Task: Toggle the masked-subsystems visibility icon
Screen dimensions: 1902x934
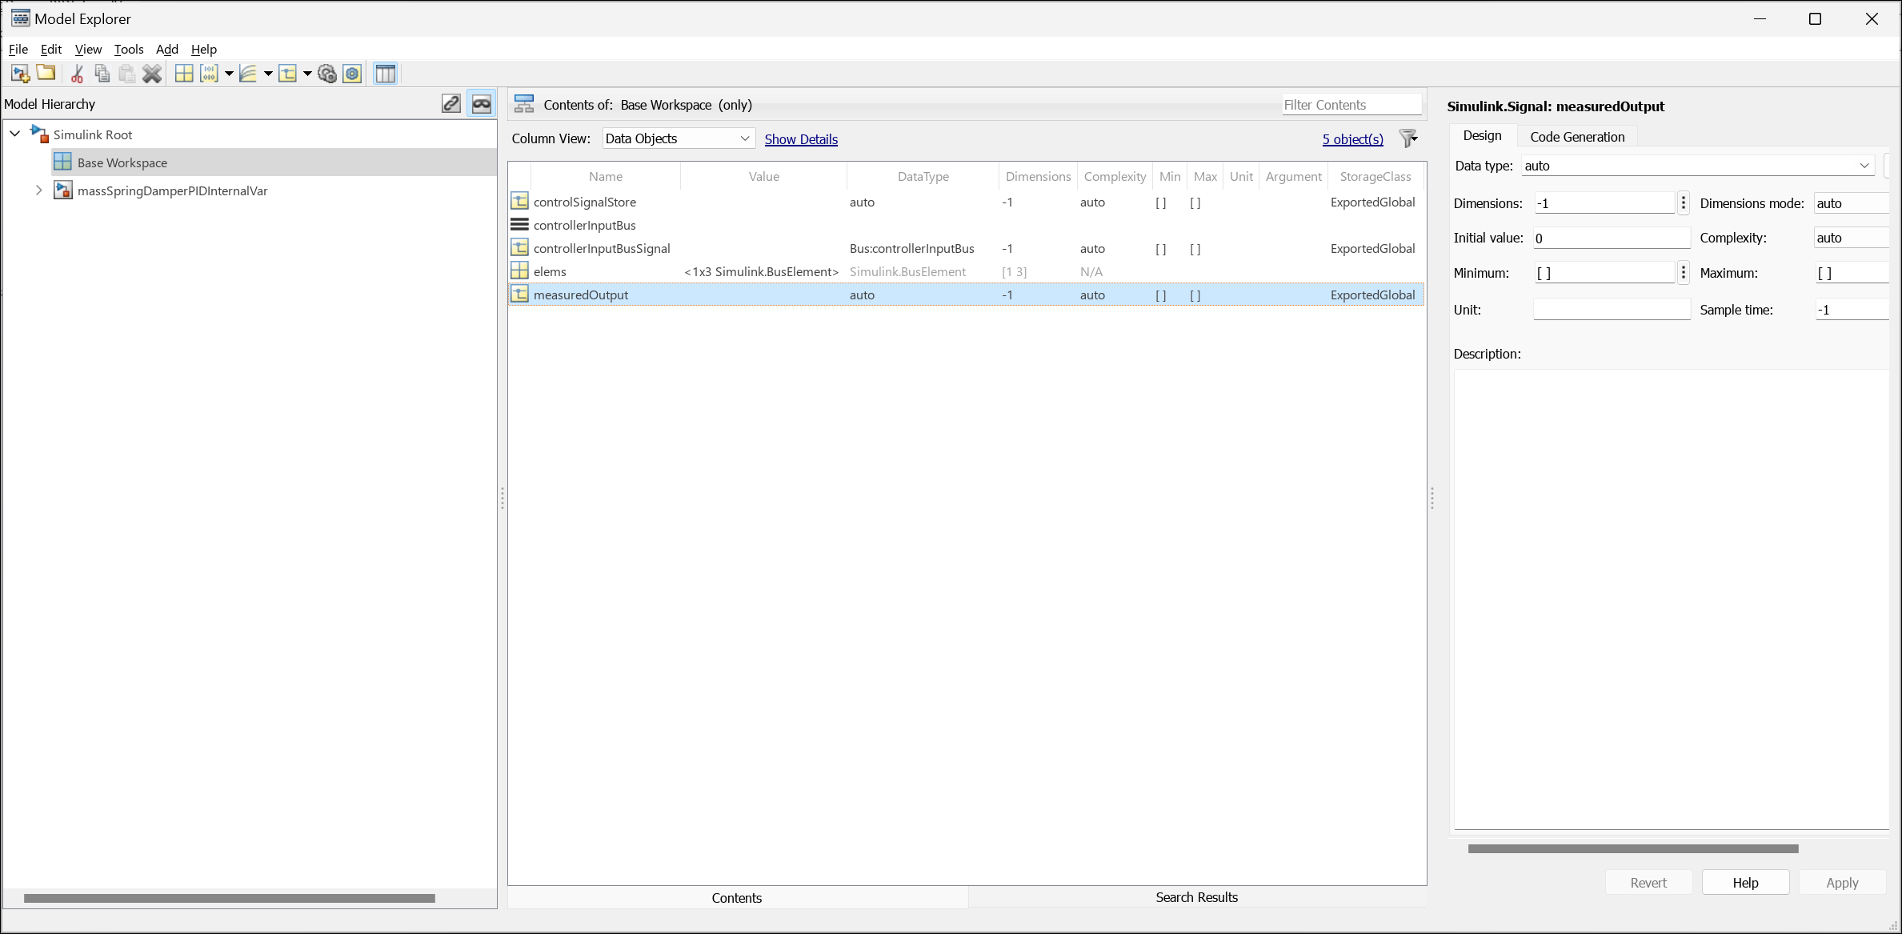Action: [x=482, y=103]
